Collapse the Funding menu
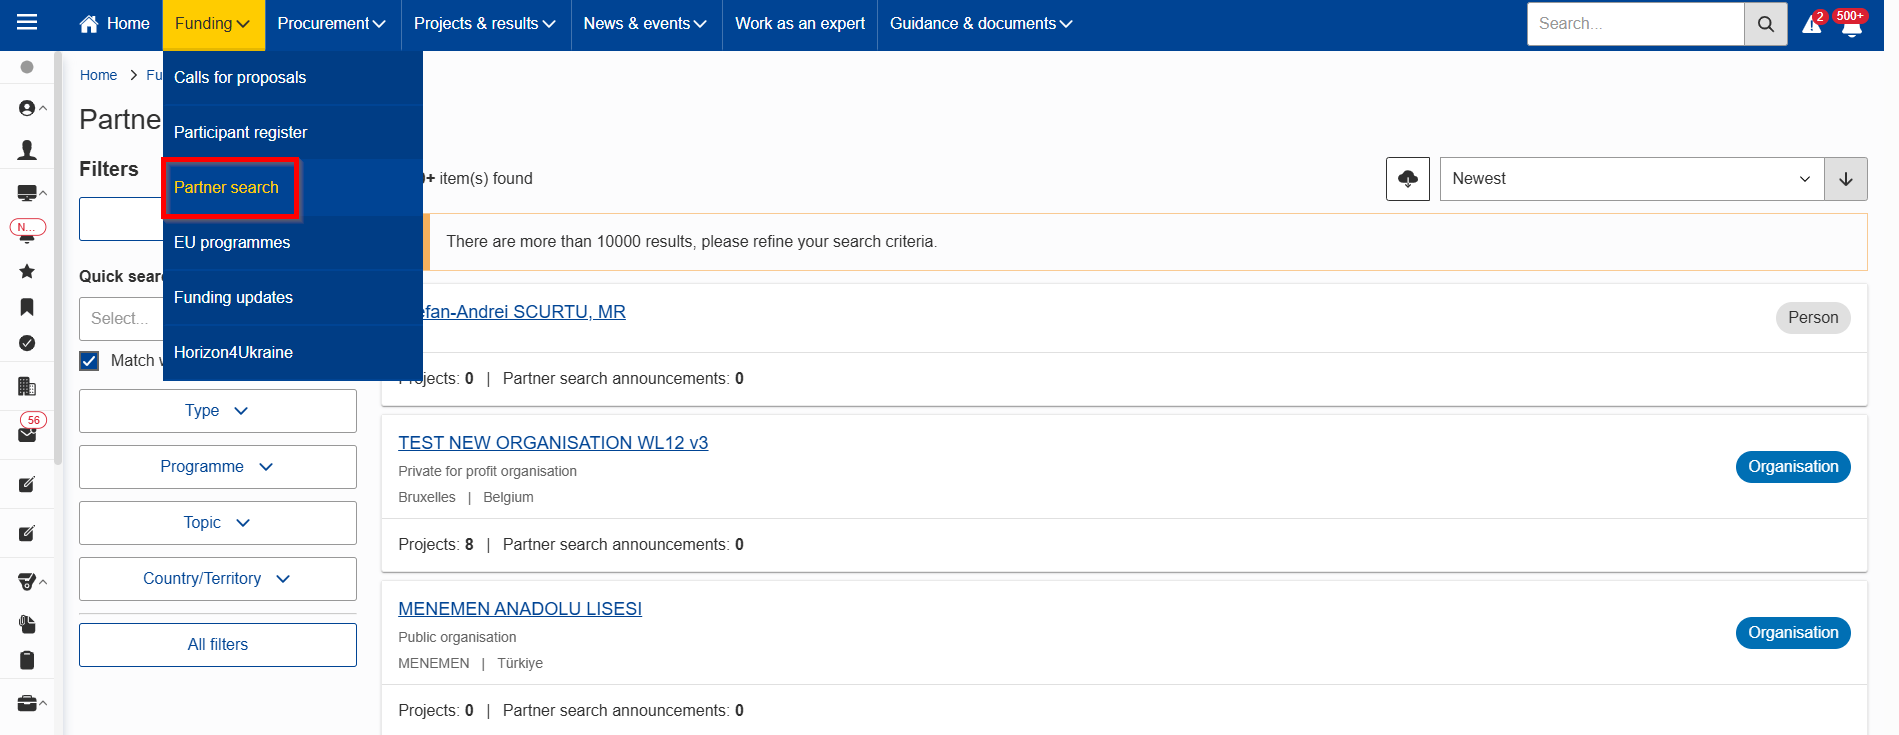 (213, 24)
